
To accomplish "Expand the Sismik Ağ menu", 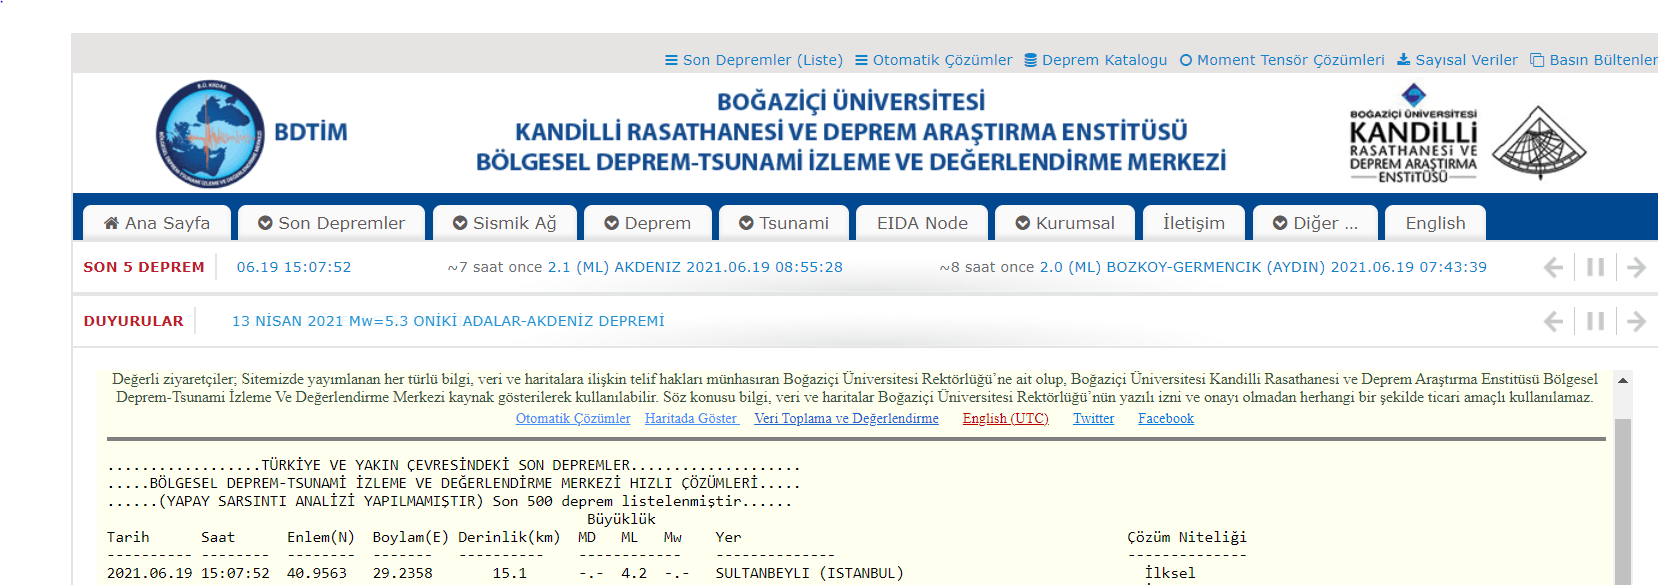I will [504, 223].
